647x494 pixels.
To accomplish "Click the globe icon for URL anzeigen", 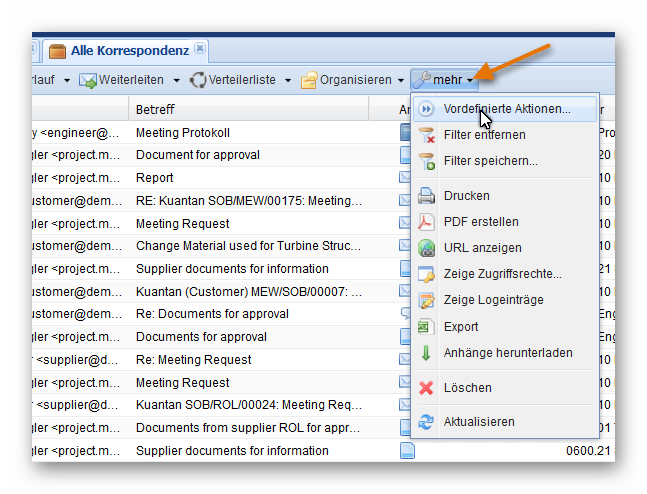I will click(427, 248).
